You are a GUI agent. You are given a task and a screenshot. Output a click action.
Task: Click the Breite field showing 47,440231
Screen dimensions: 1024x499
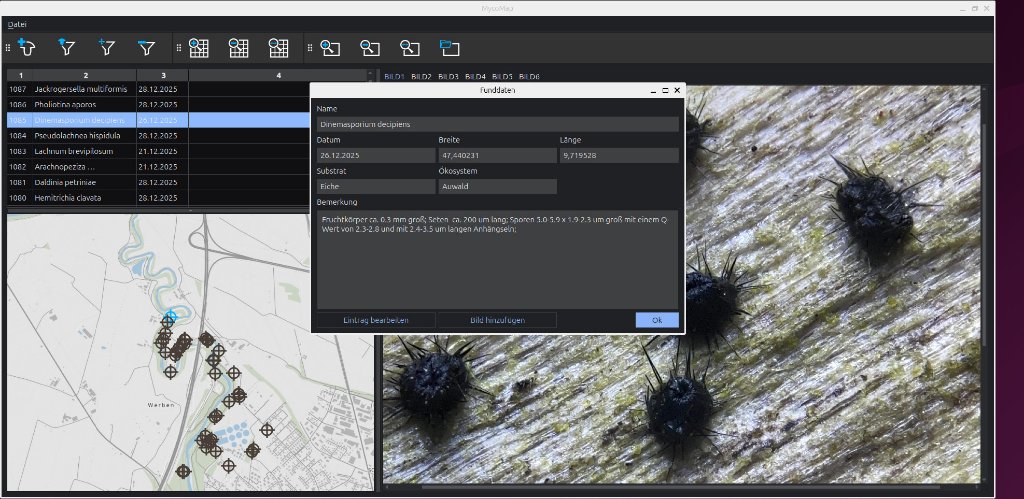click(496, 156)
